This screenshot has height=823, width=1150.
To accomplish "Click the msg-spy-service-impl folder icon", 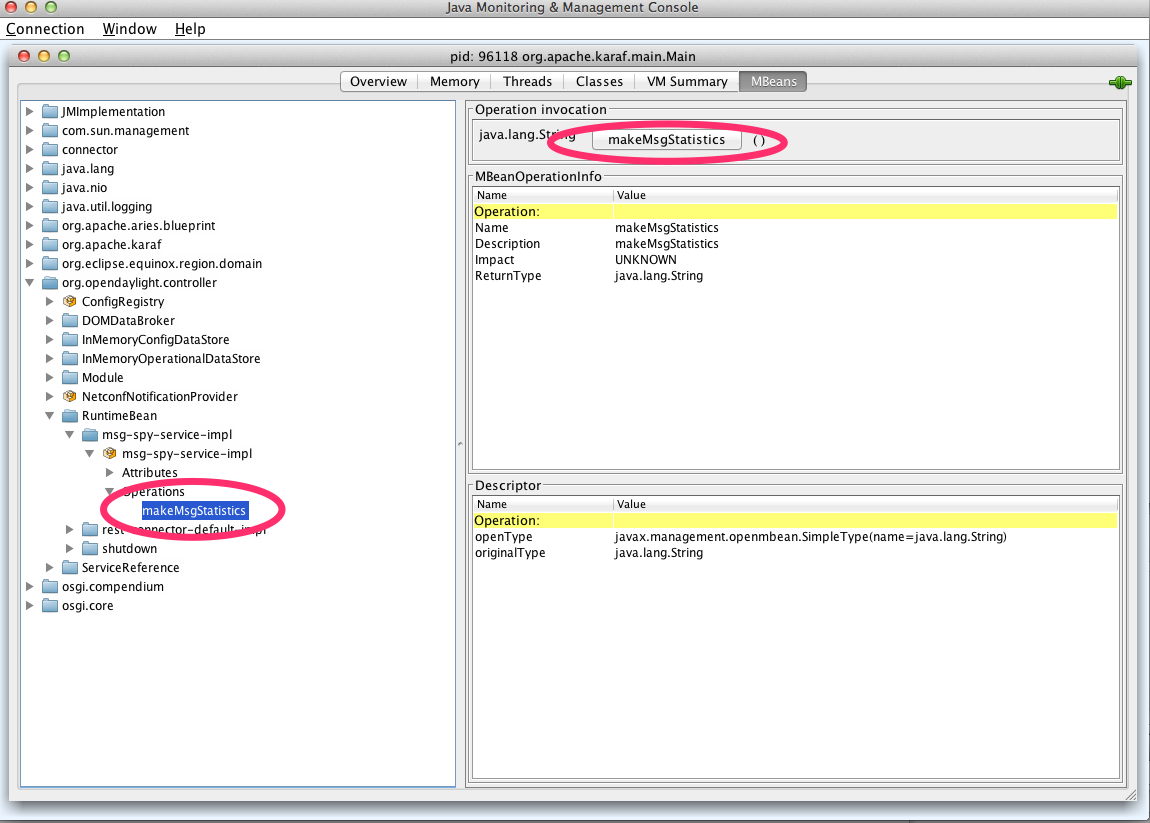I will pyautogui.click(x=89, y=435).
